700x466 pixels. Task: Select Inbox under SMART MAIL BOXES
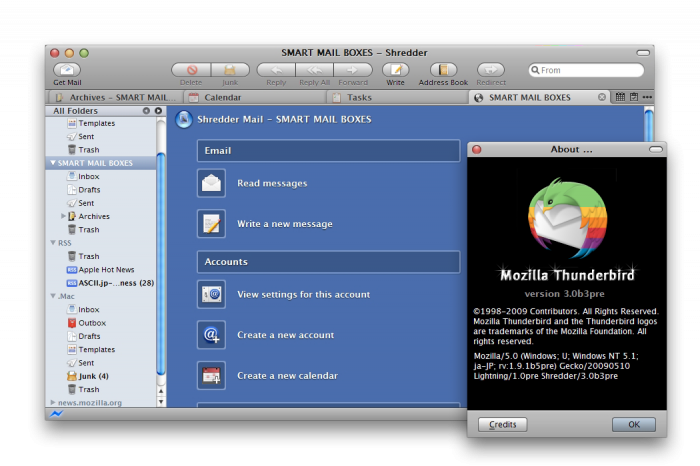pos(89,176)
